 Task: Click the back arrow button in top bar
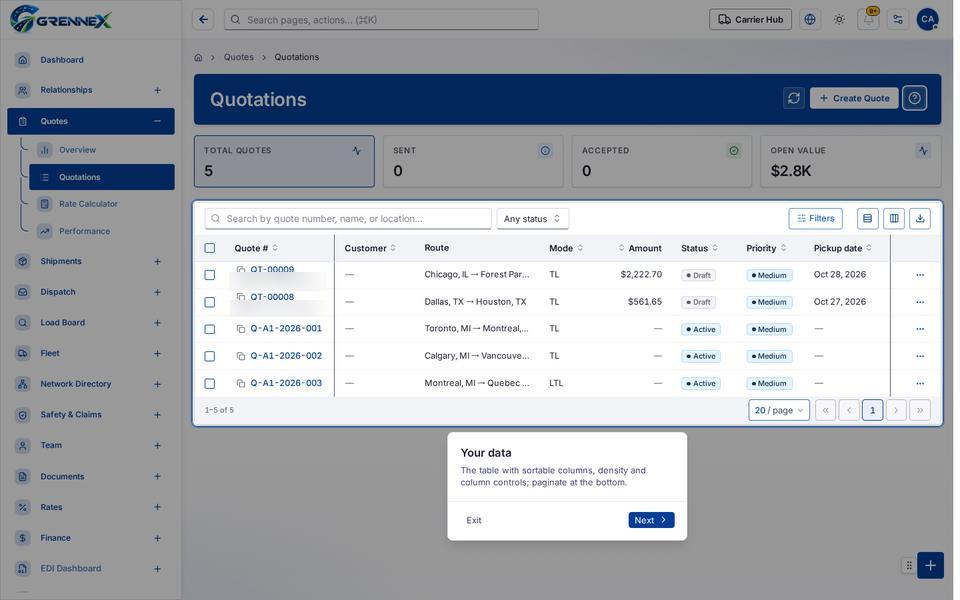pos(203,20)
